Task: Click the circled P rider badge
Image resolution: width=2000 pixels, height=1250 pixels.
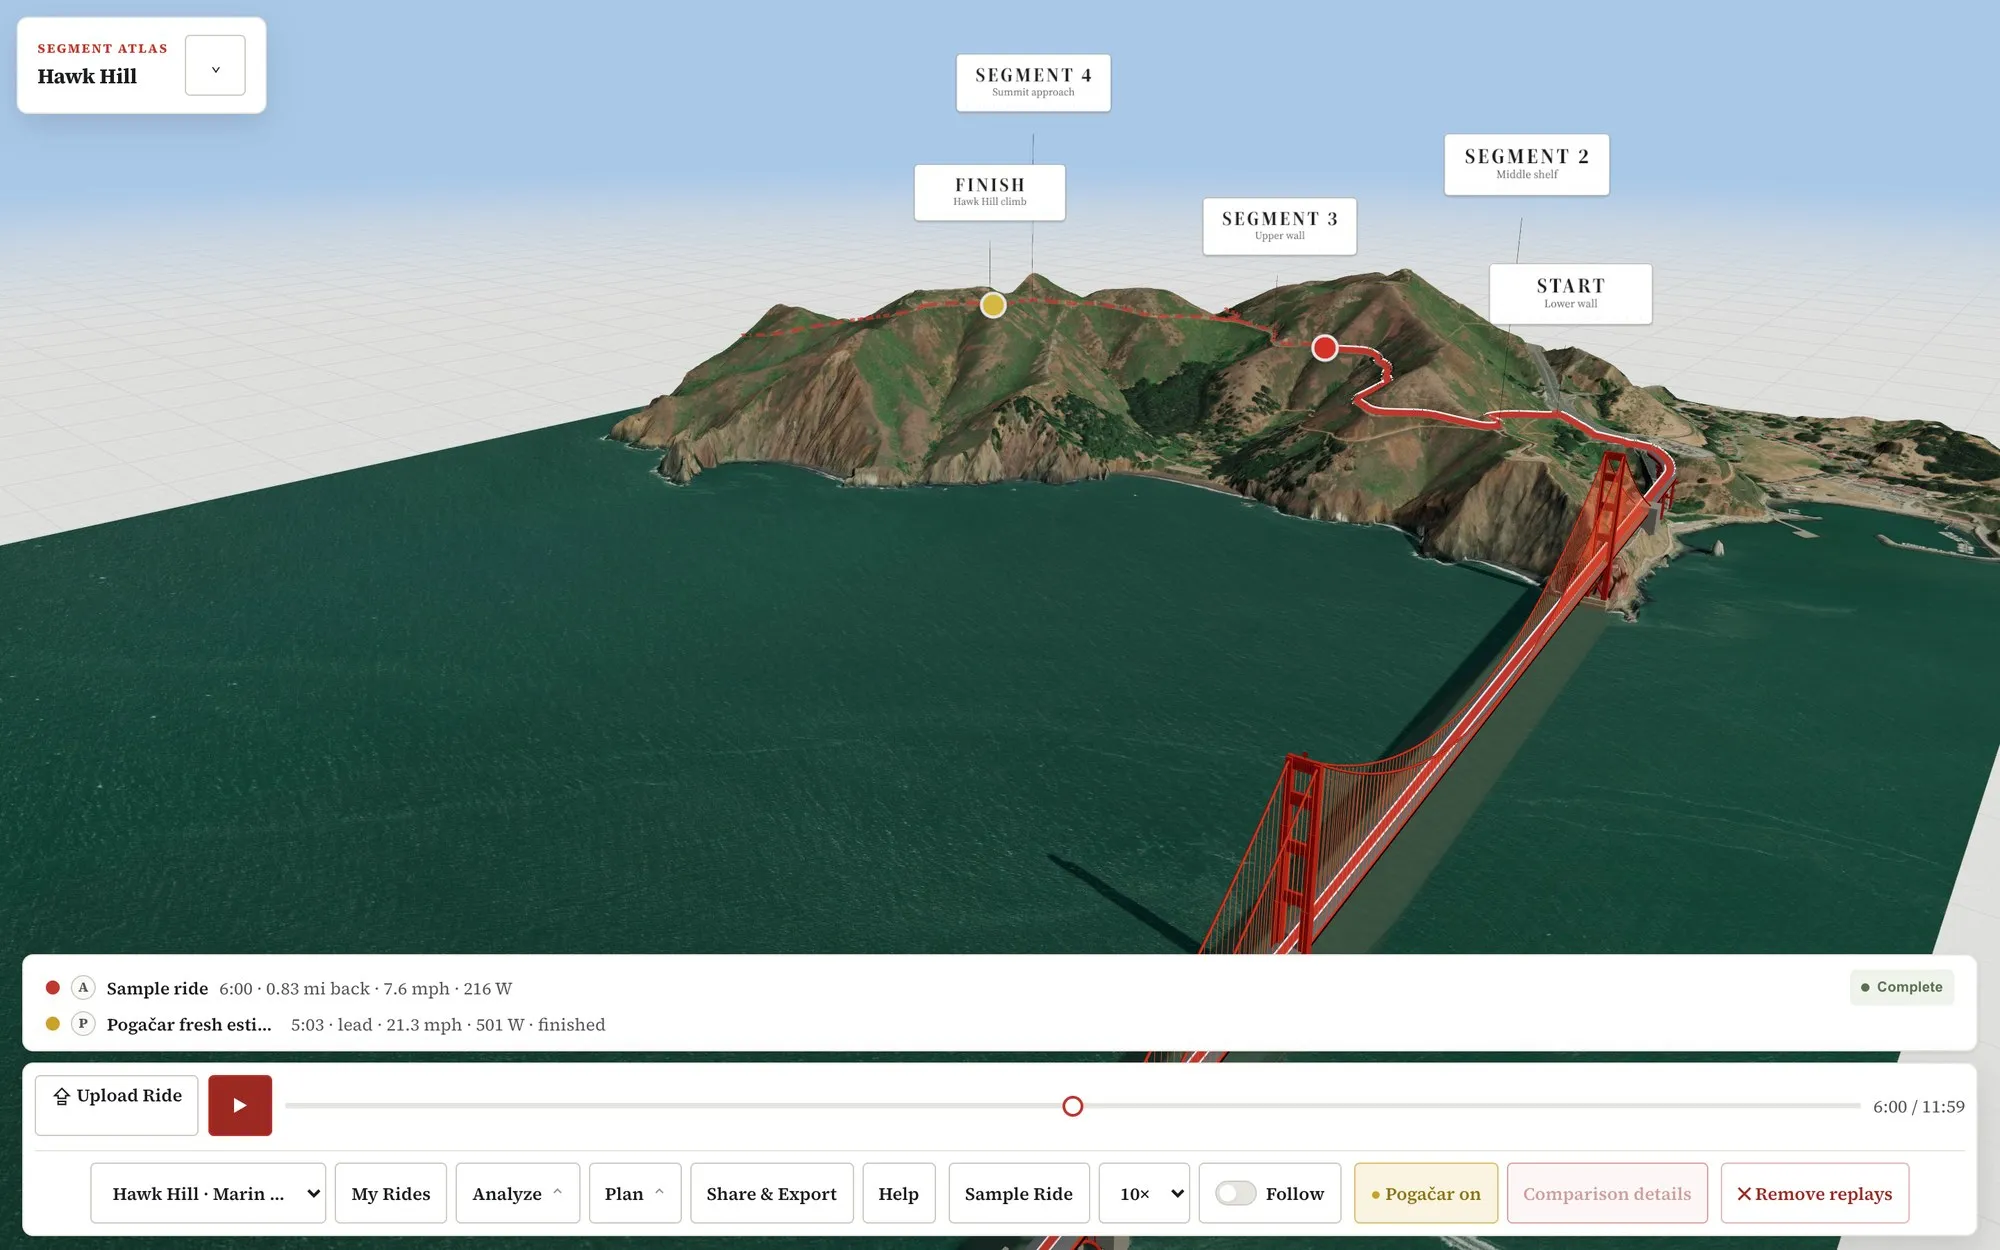Action: coord(83,1024)
